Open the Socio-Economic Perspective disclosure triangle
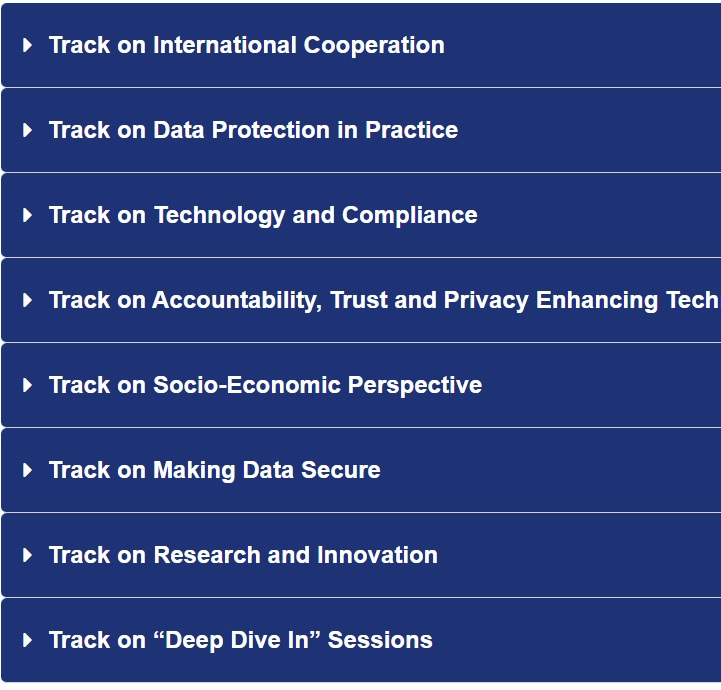The image size is (721, 690). coord(28,385)
